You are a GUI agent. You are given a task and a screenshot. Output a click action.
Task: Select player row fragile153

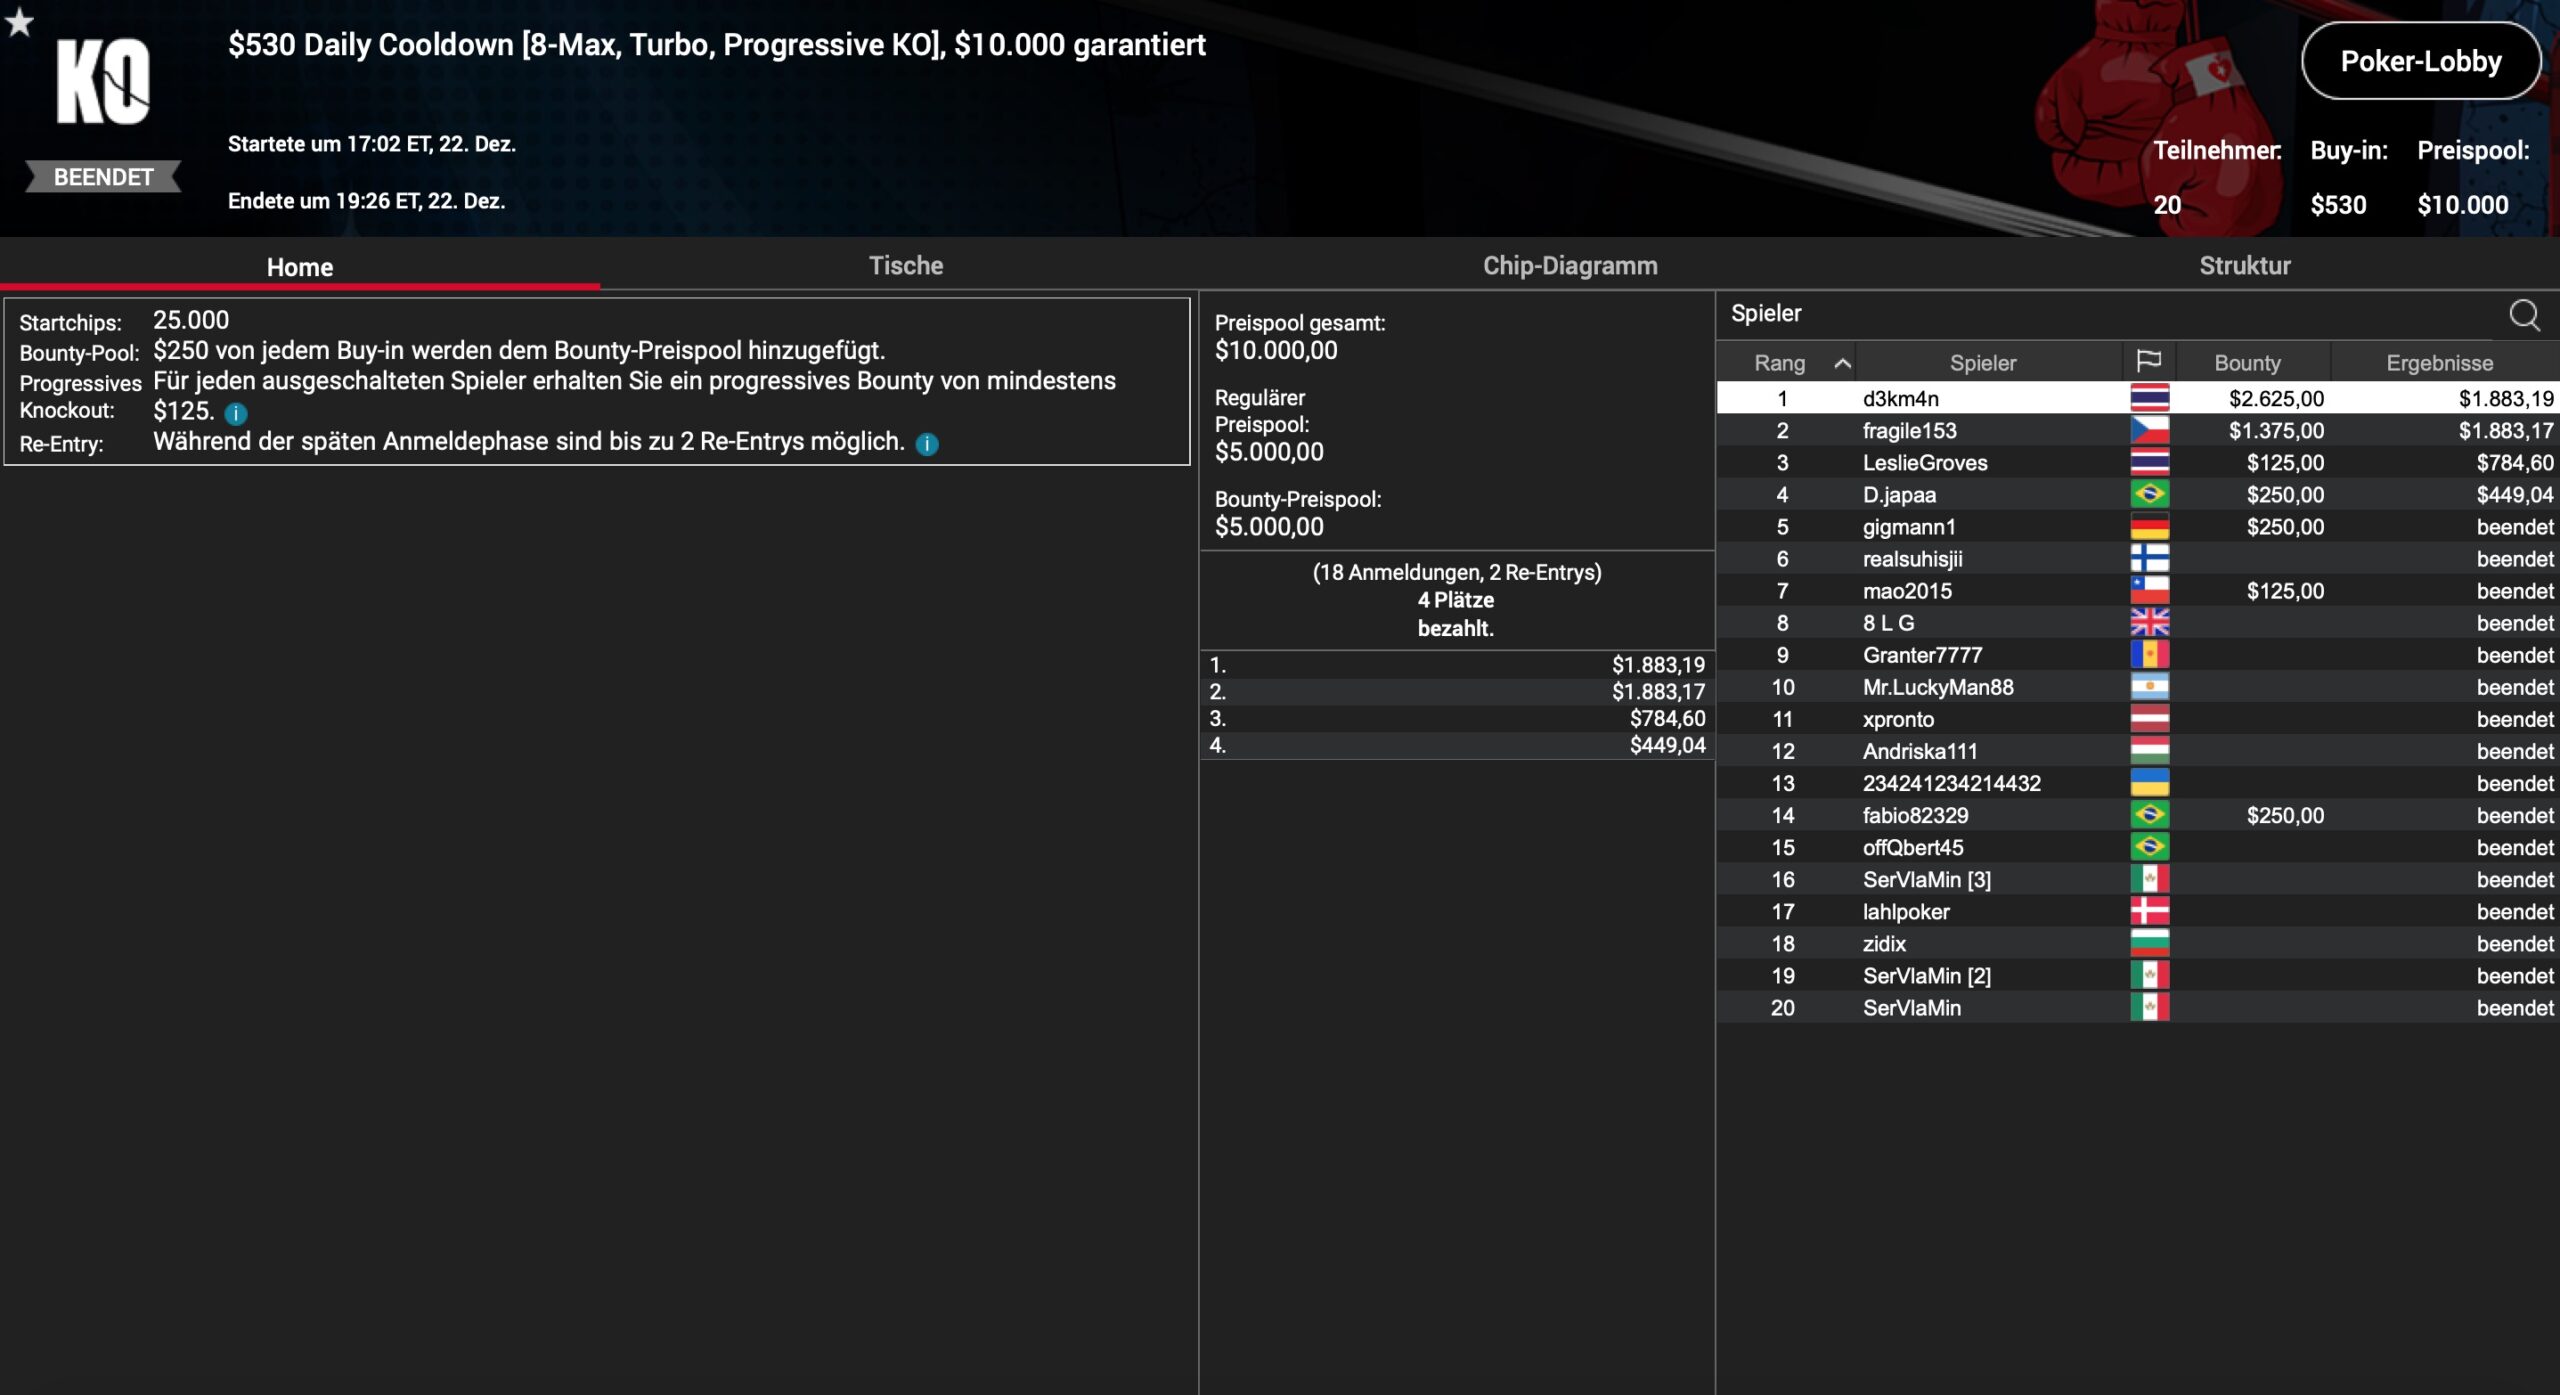[x=1909, y=431]
